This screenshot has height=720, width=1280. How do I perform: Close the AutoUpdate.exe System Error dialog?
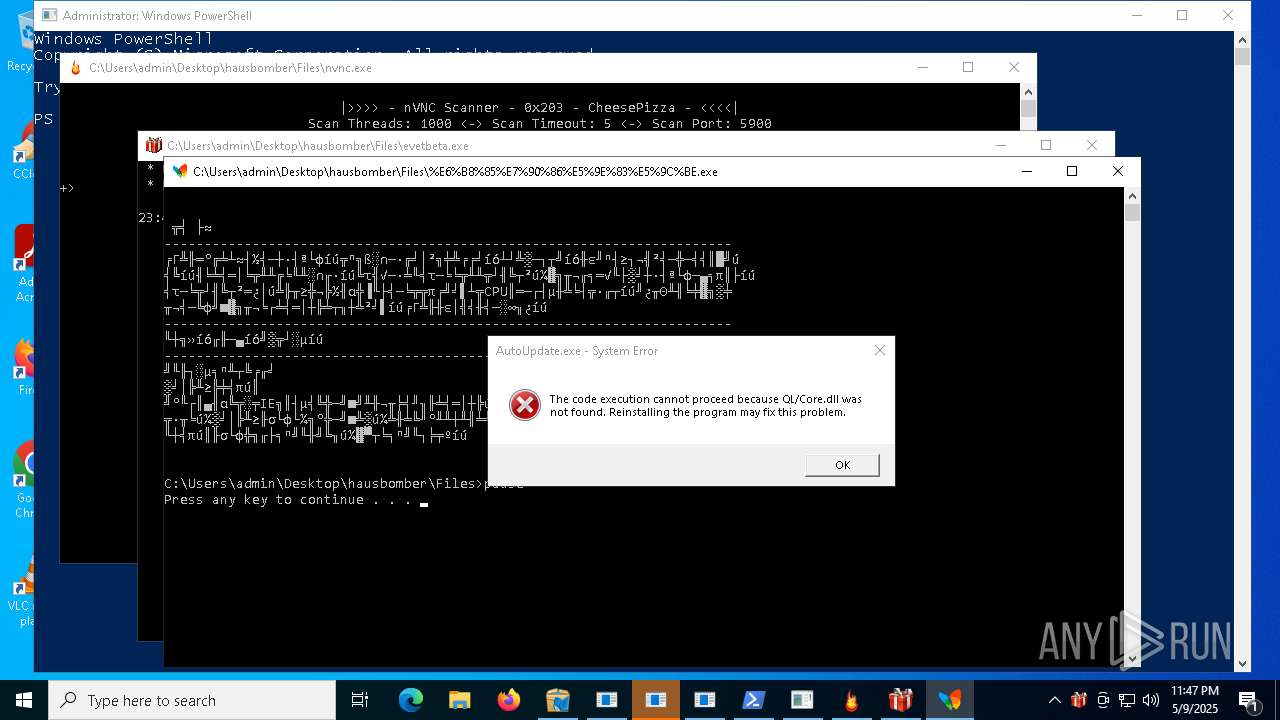[880, 350]
